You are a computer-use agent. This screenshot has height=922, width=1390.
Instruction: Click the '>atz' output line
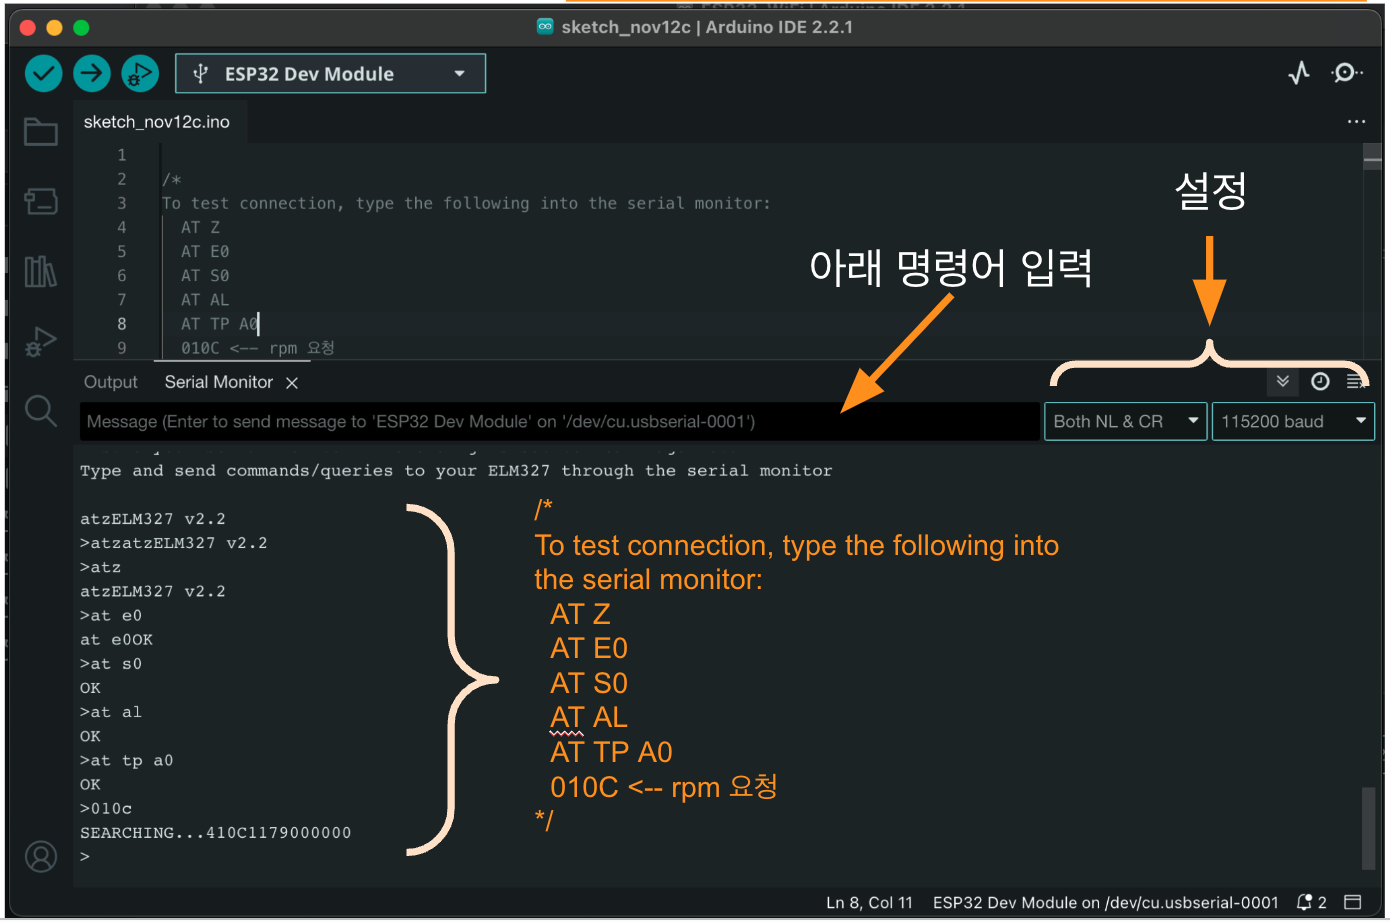click(100, 567)
